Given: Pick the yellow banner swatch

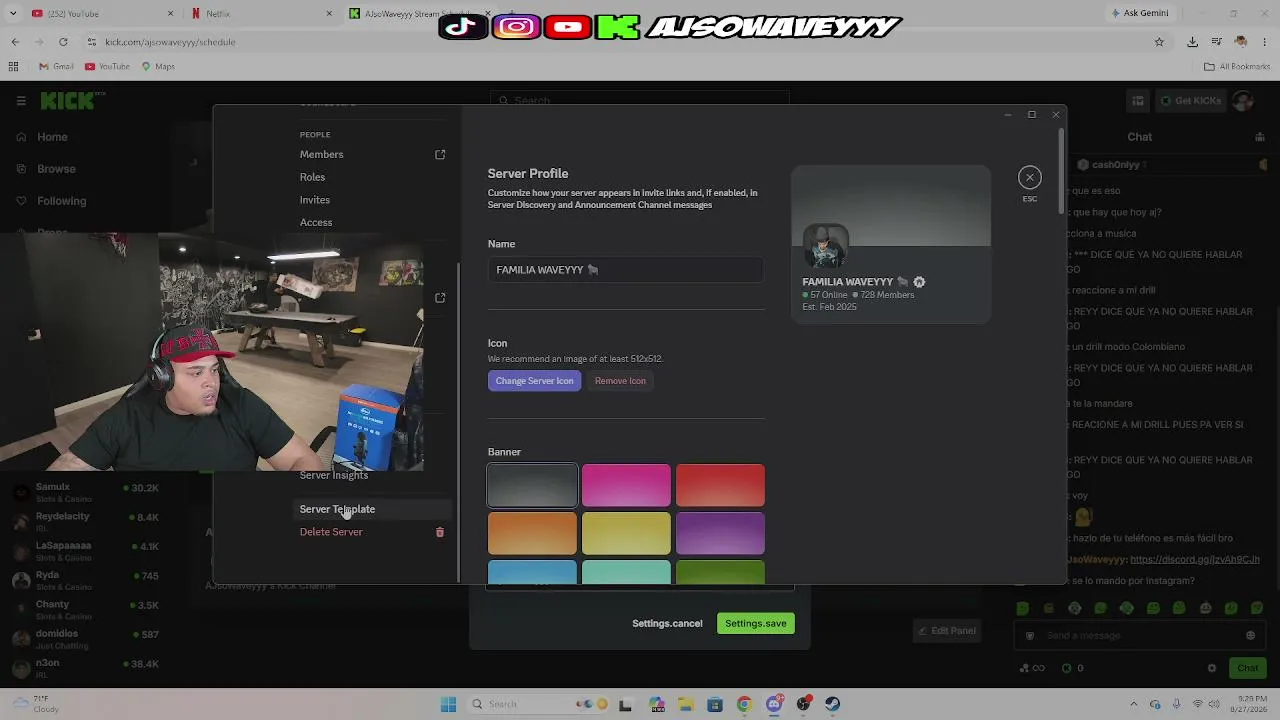Looking at the screenshot, I should coord(626,533).
